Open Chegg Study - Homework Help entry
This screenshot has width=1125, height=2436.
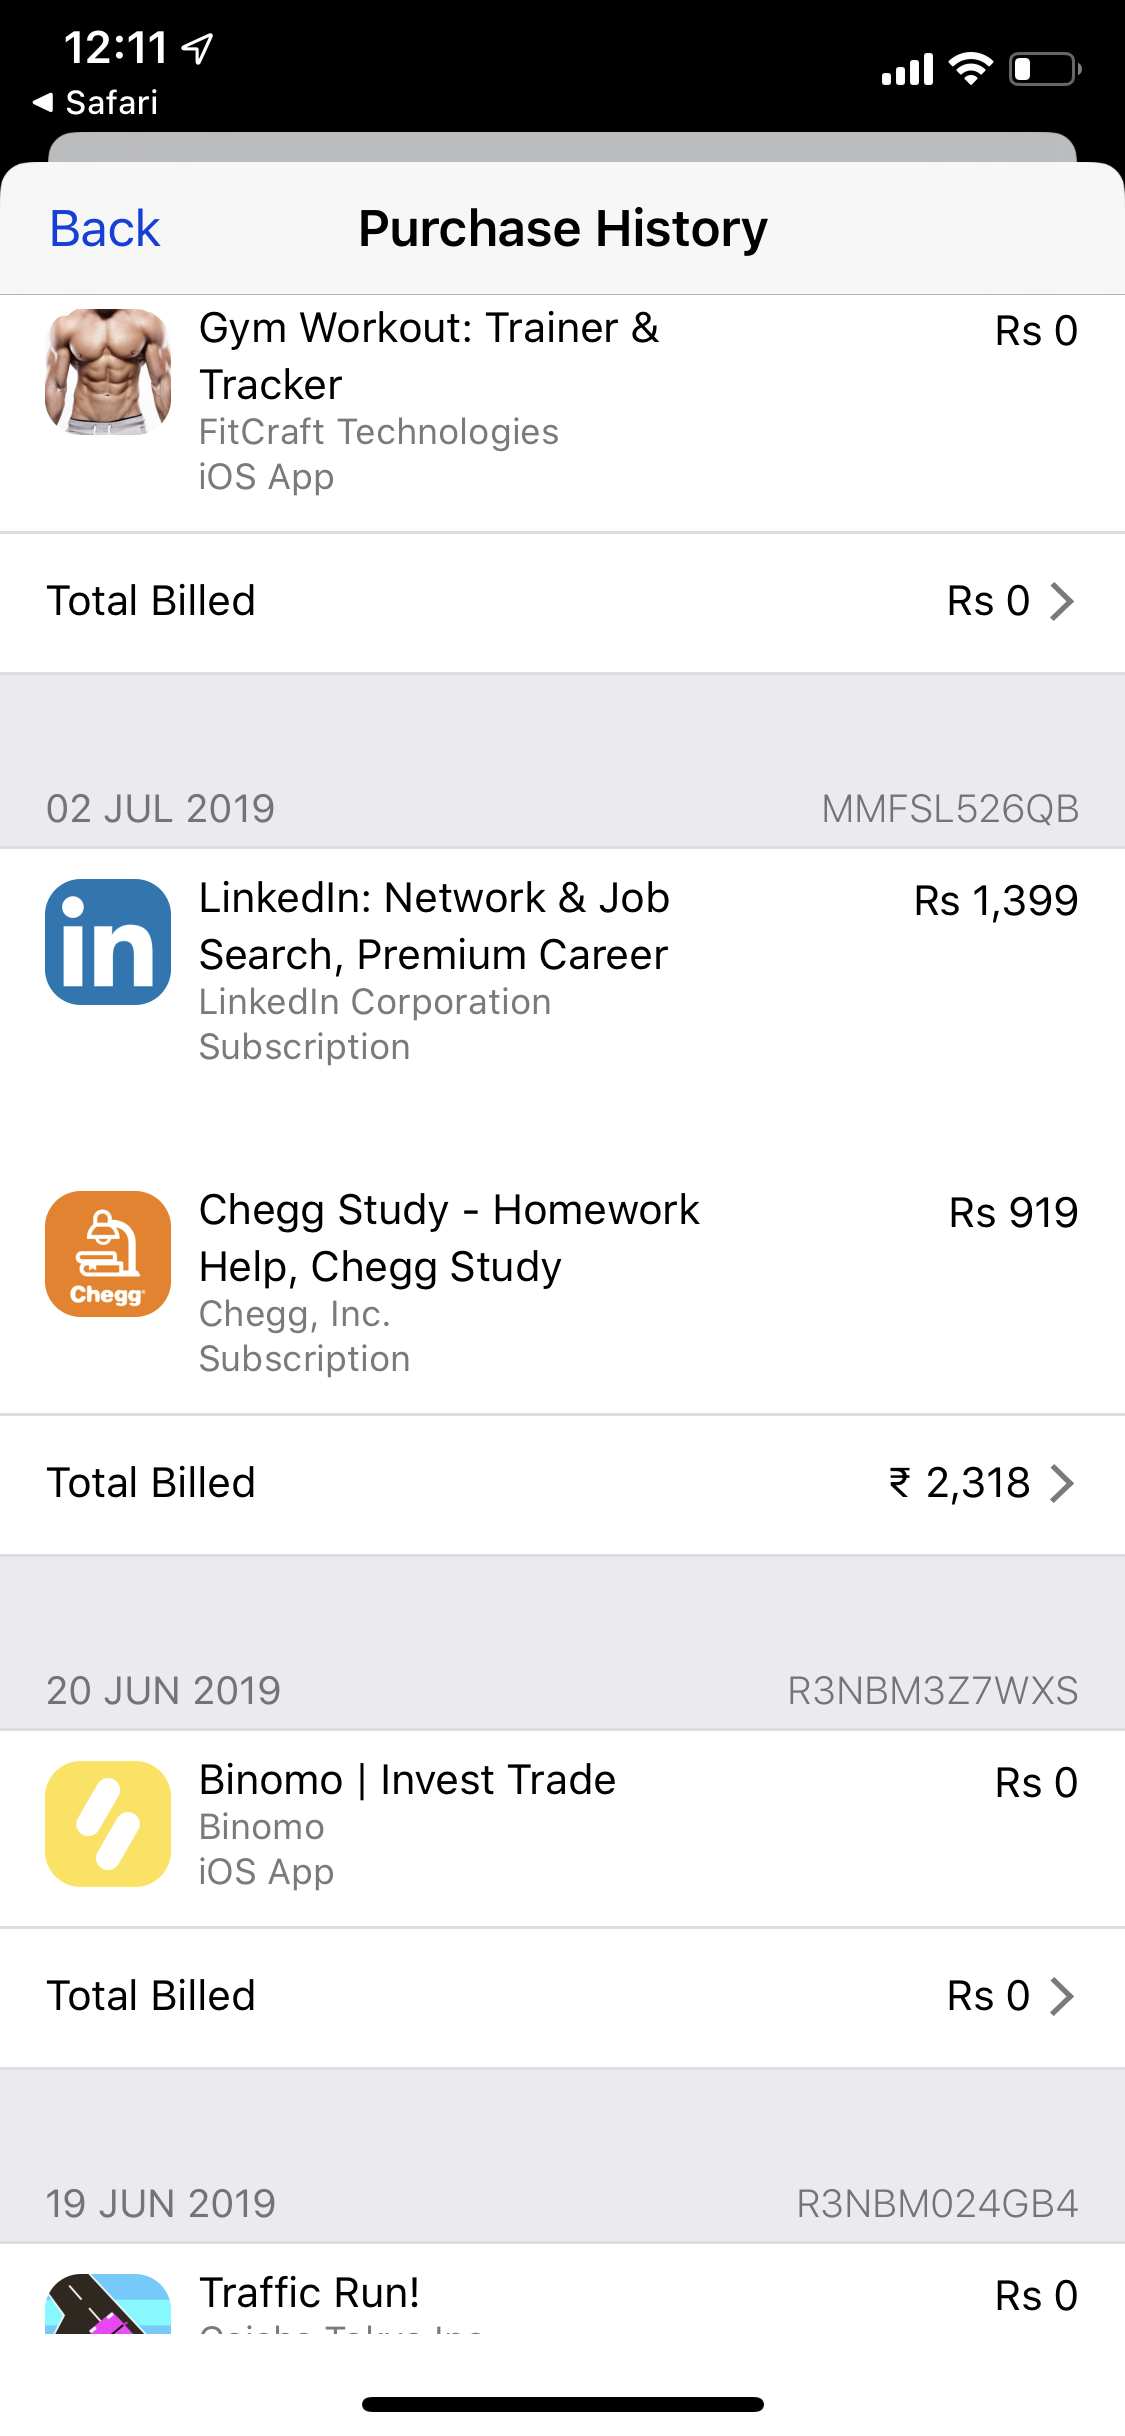[x=562, y=1284]
